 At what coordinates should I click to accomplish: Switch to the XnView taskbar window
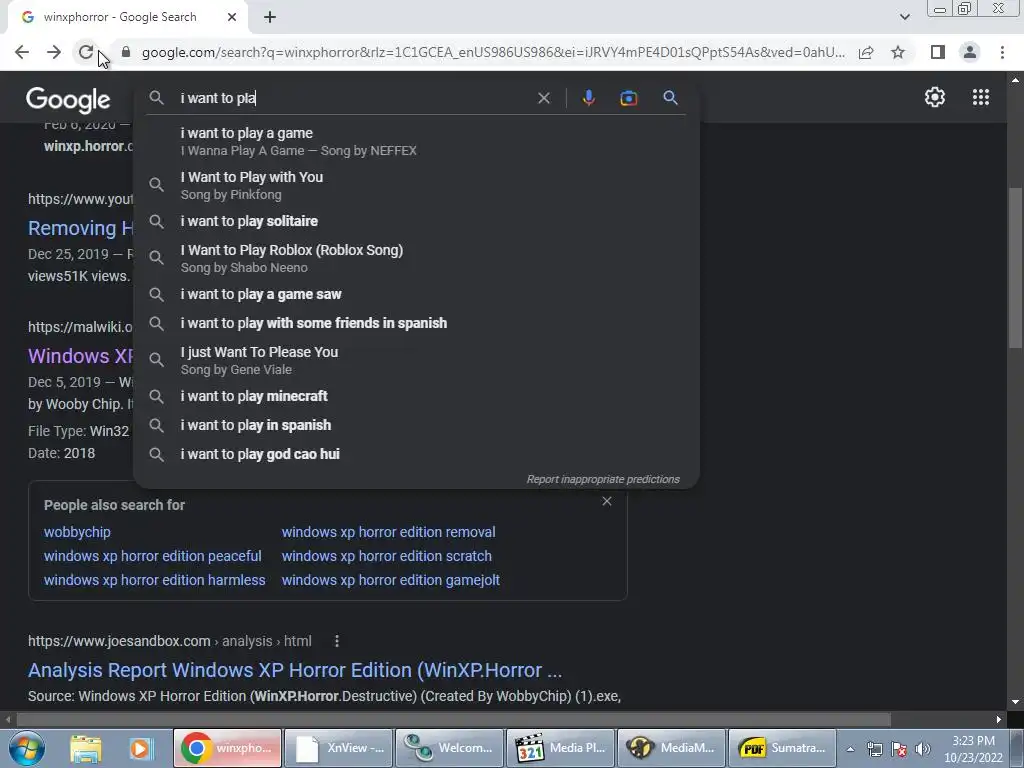(339, 748)
